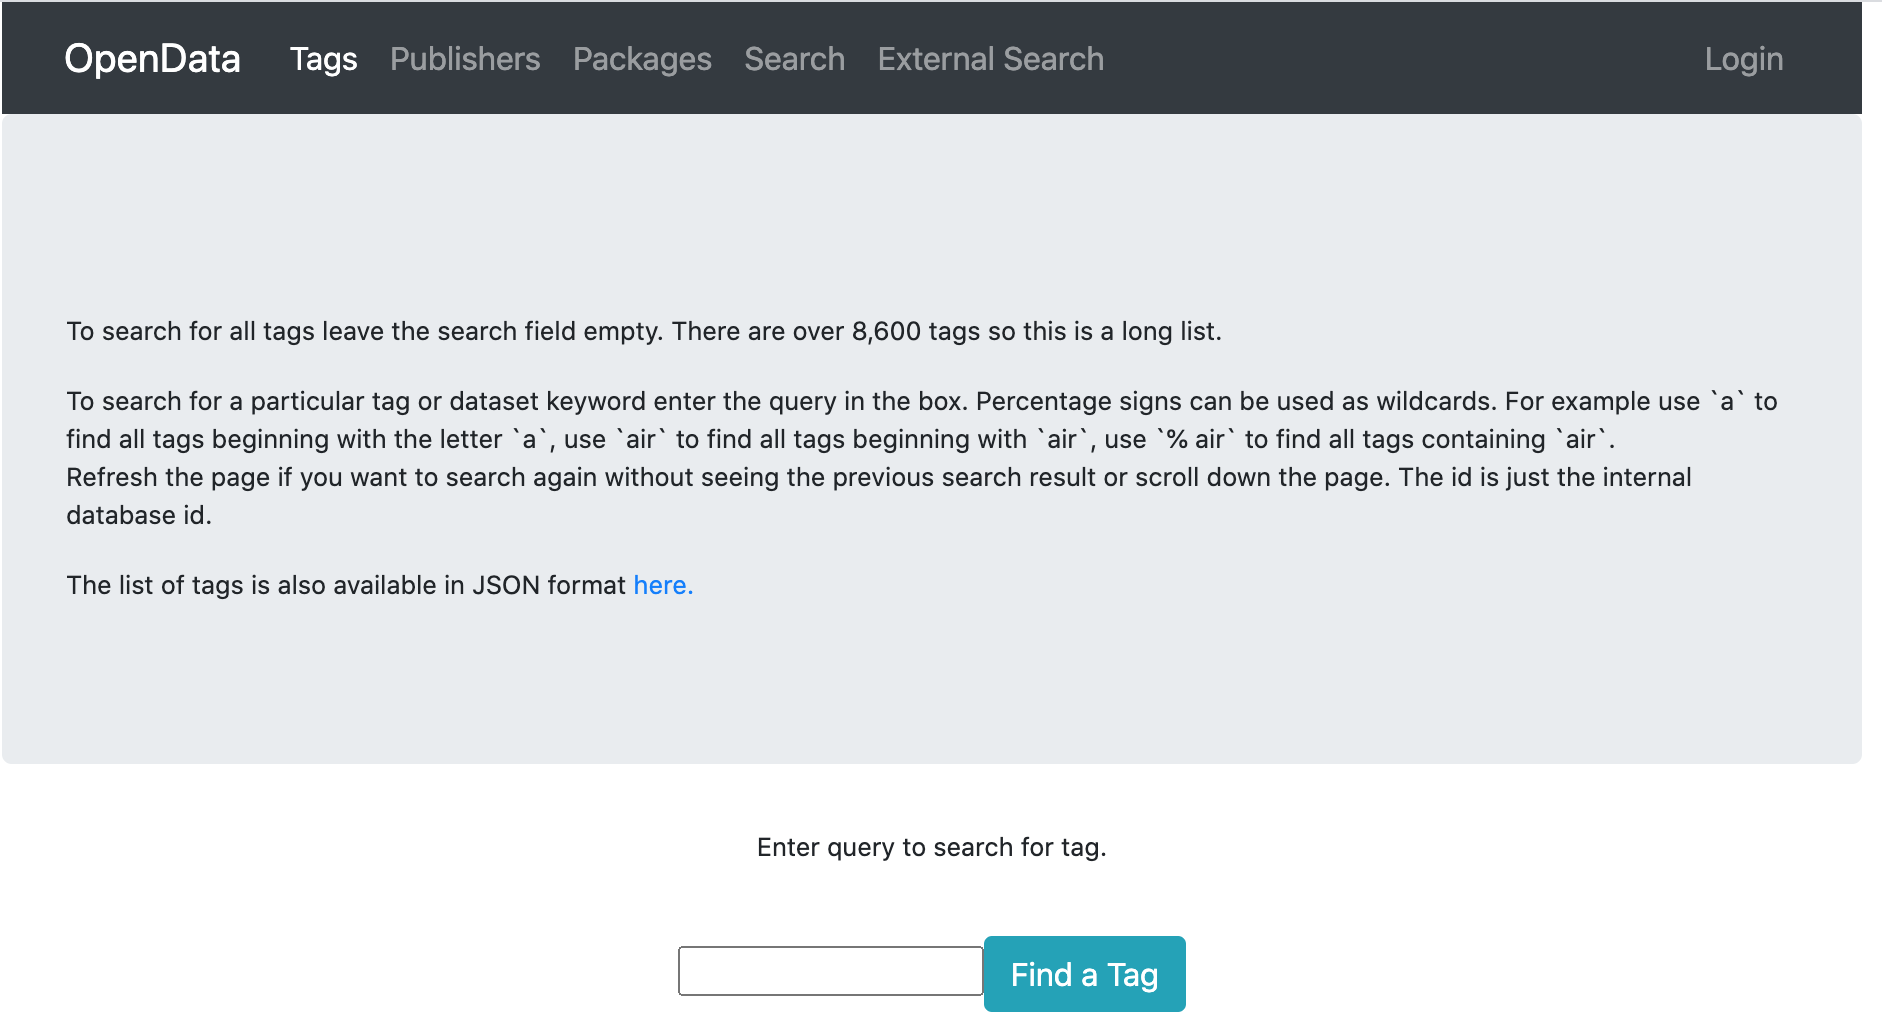Submit the tag search with the teal button
The width and height of the screenshot is (1882, 1020).
(1084, 974)
